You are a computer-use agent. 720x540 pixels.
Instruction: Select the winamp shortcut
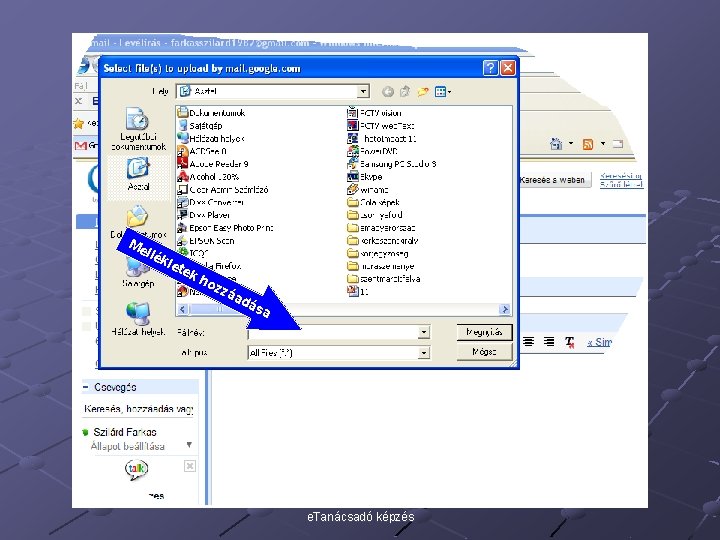[x=368, y=190]
